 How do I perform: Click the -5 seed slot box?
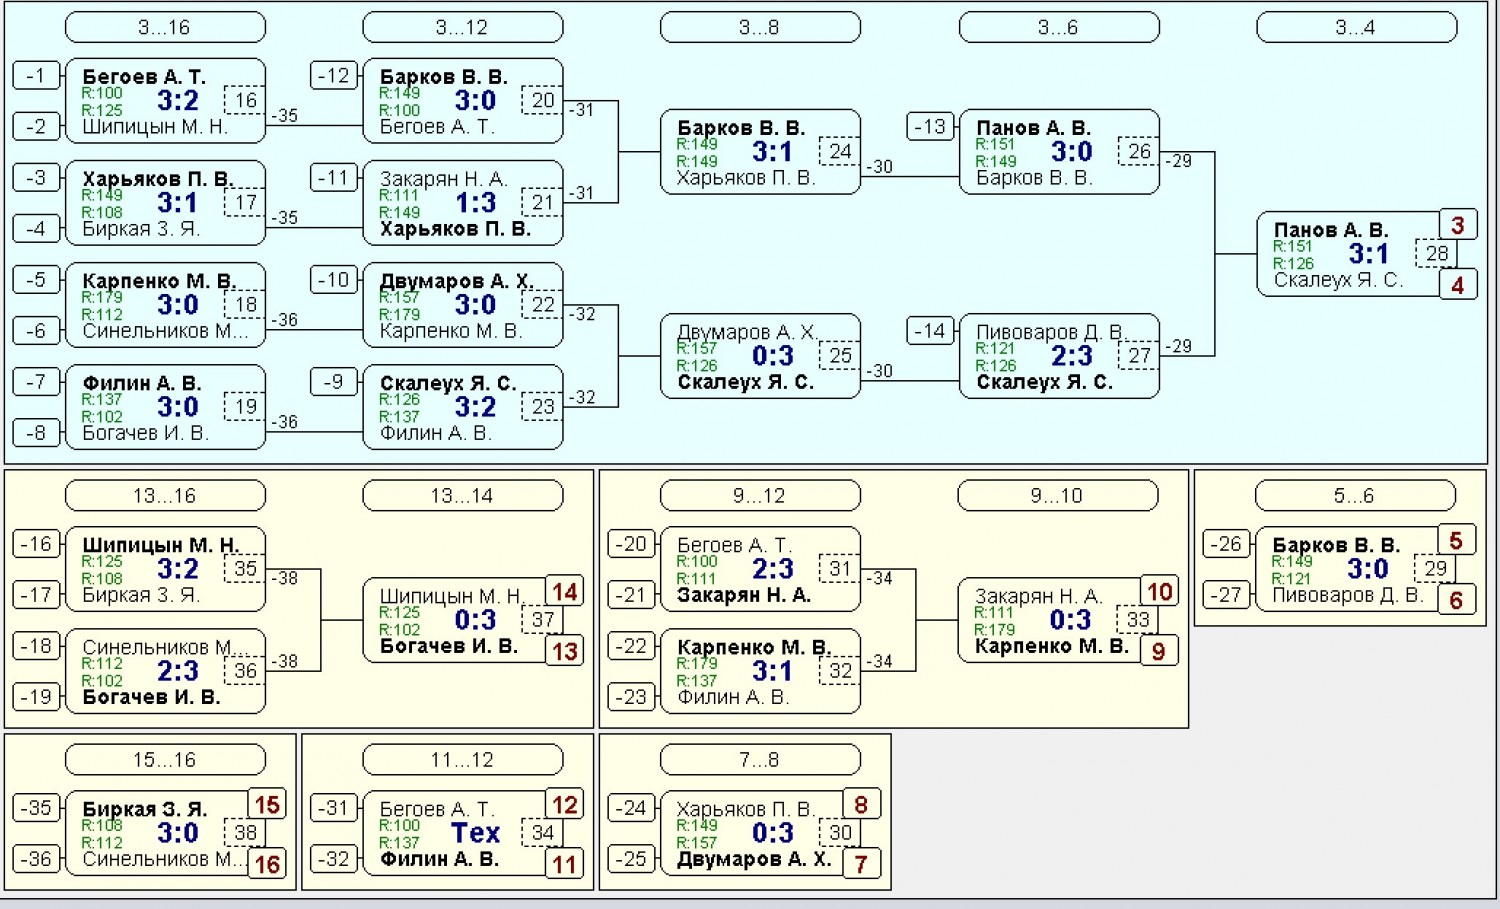[36, 280]
